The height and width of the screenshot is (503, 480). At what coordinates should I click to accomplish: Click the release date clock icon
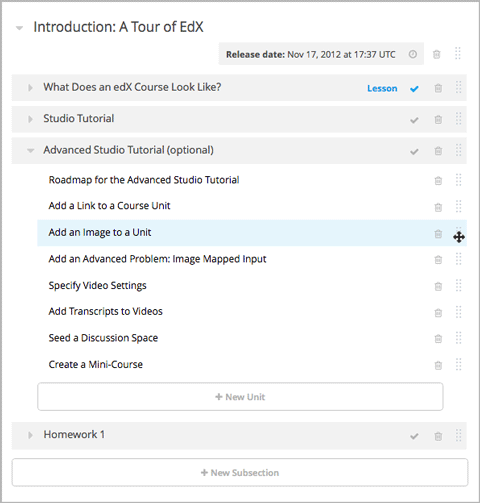(x=413, y=54)
